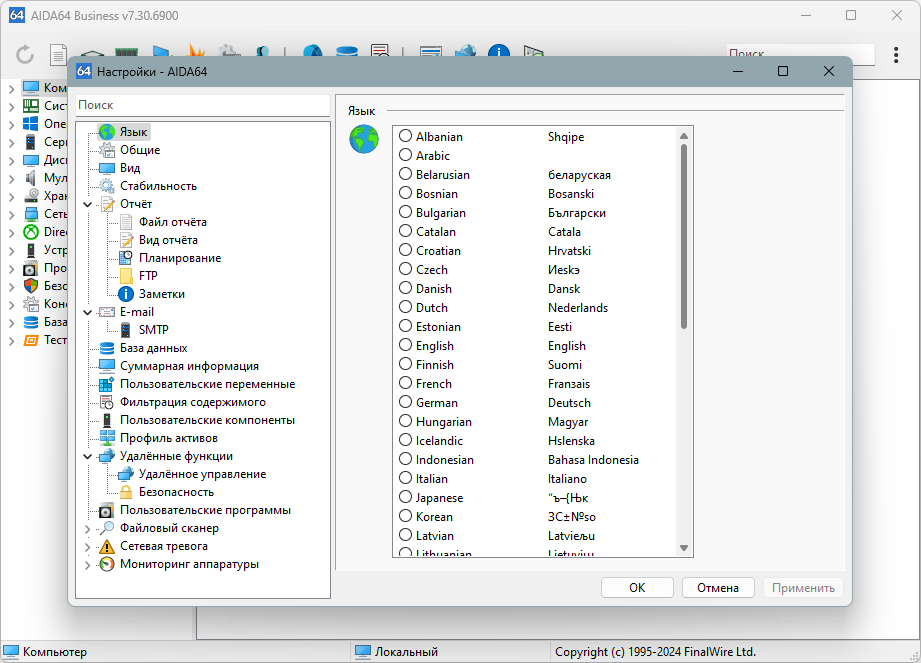
Task: Select the Japanese radio button
Action: click(x=405, y=497)
